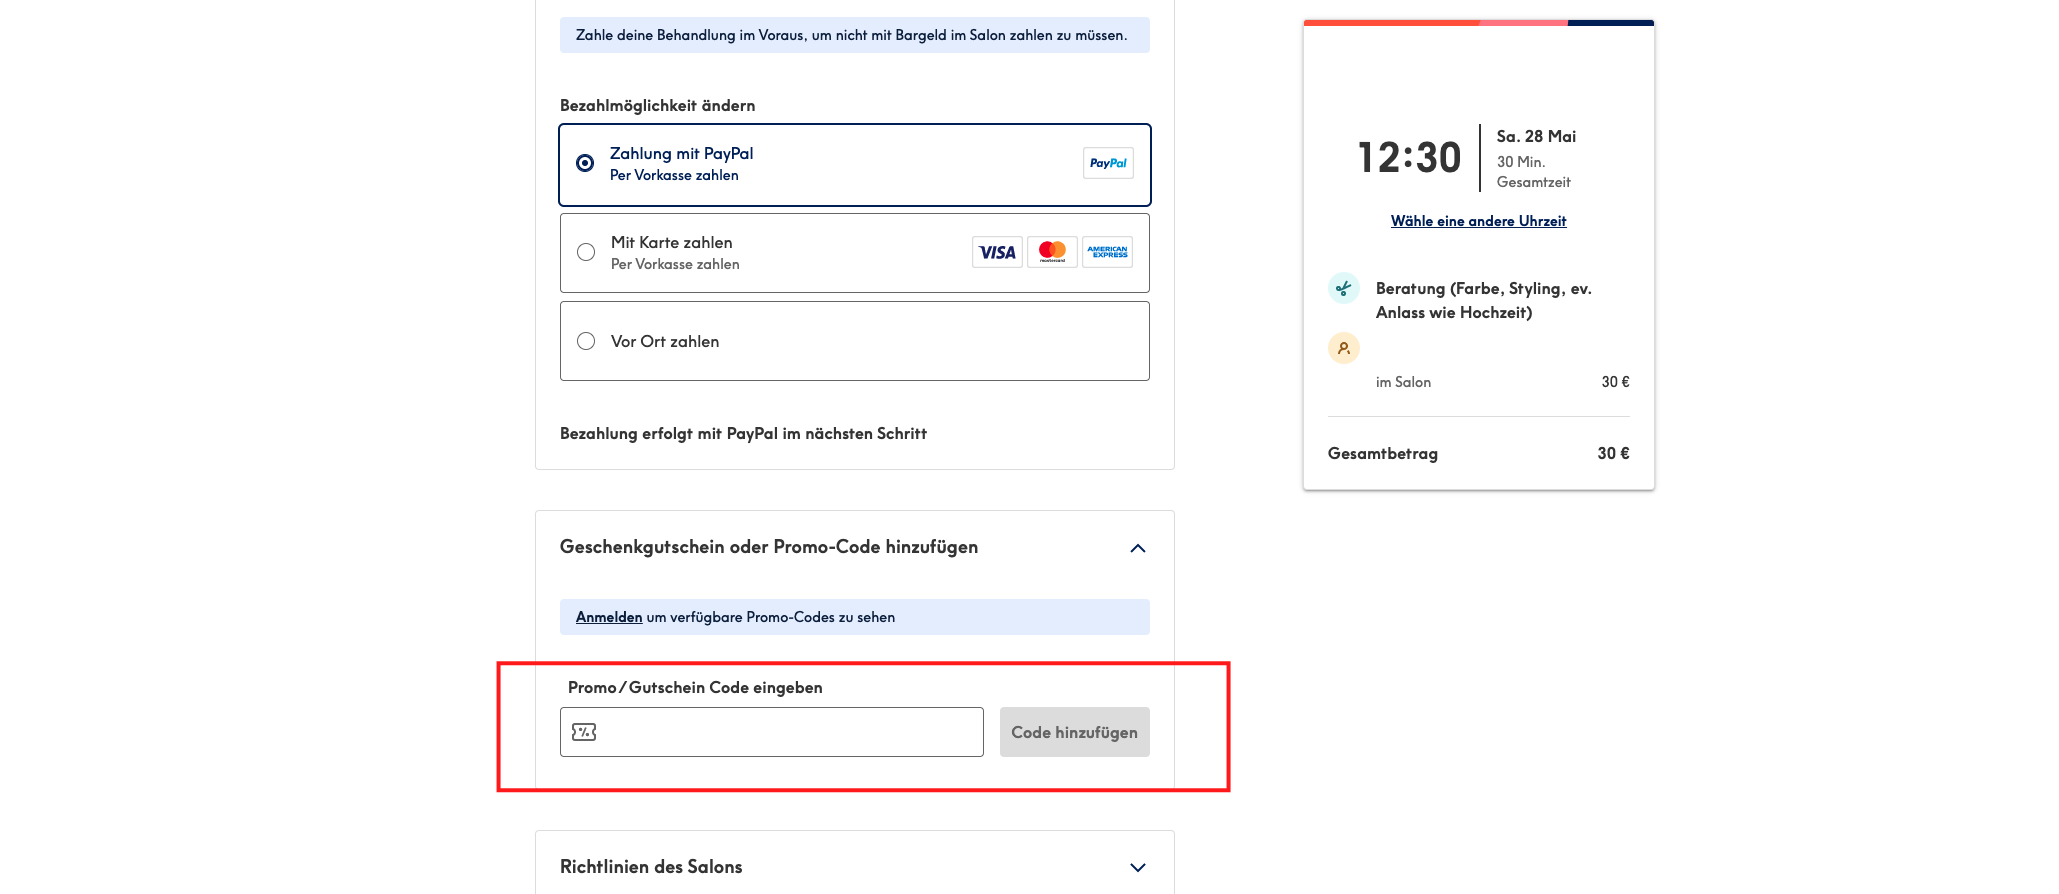Image resolution: width=2059 pixels, height=894 pixels.
Task: Click the Code hinzufügen button
Action: pyautogui.click(x=1075, y=732)
